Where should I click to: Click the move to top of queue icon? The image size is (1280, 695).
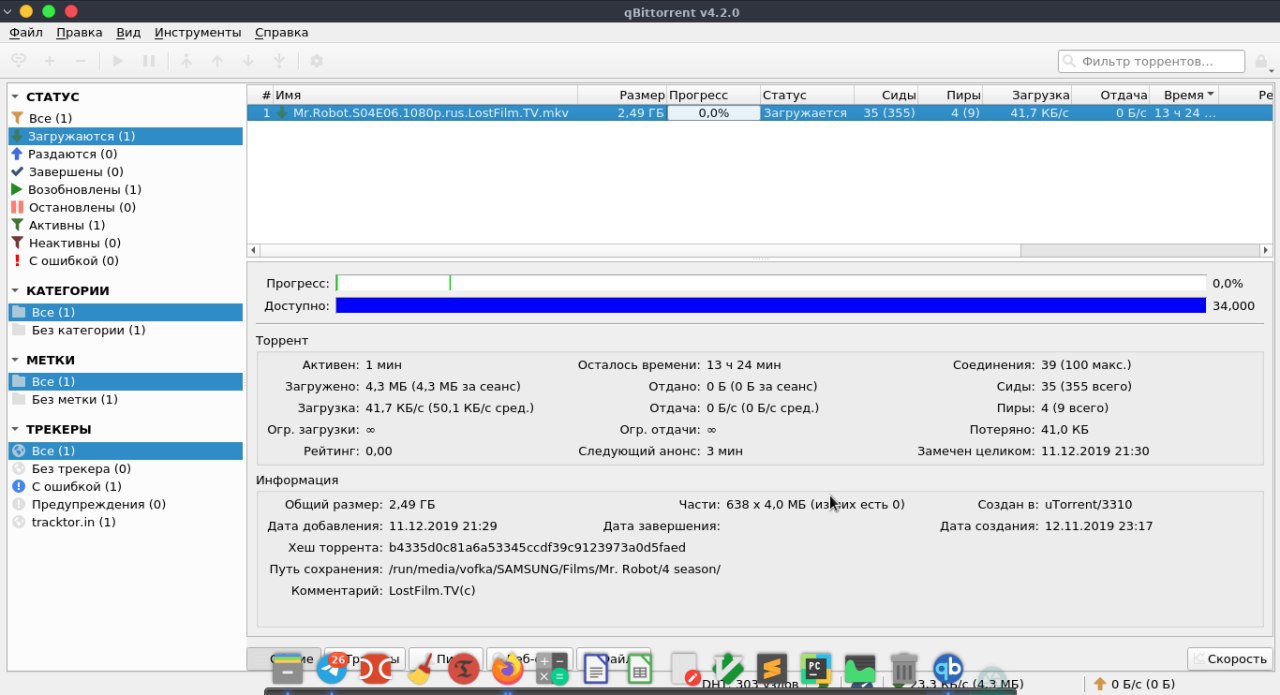tap(186, 61)
